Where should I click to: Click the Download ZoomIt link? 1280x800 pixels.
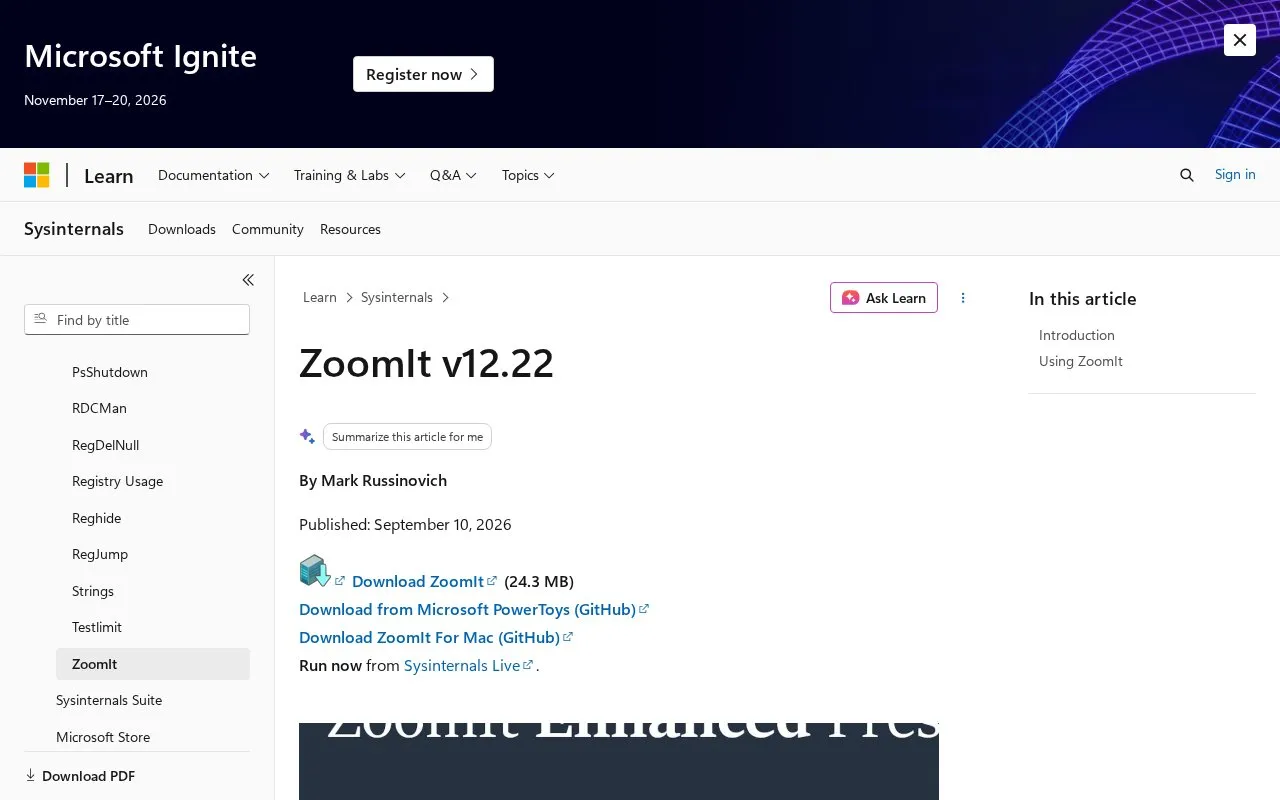click(424, 581)
